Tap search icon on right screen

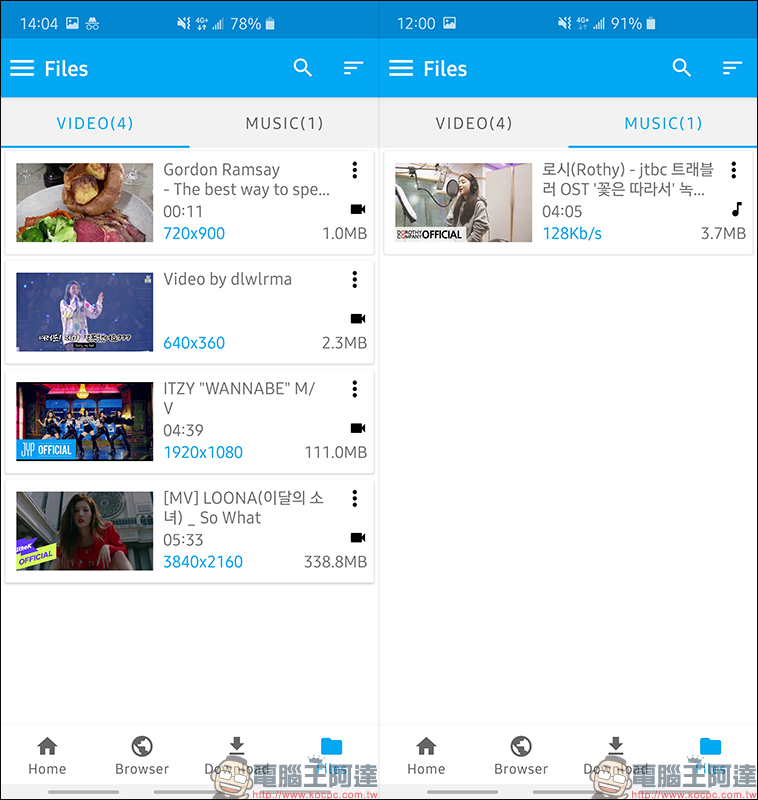682,68
